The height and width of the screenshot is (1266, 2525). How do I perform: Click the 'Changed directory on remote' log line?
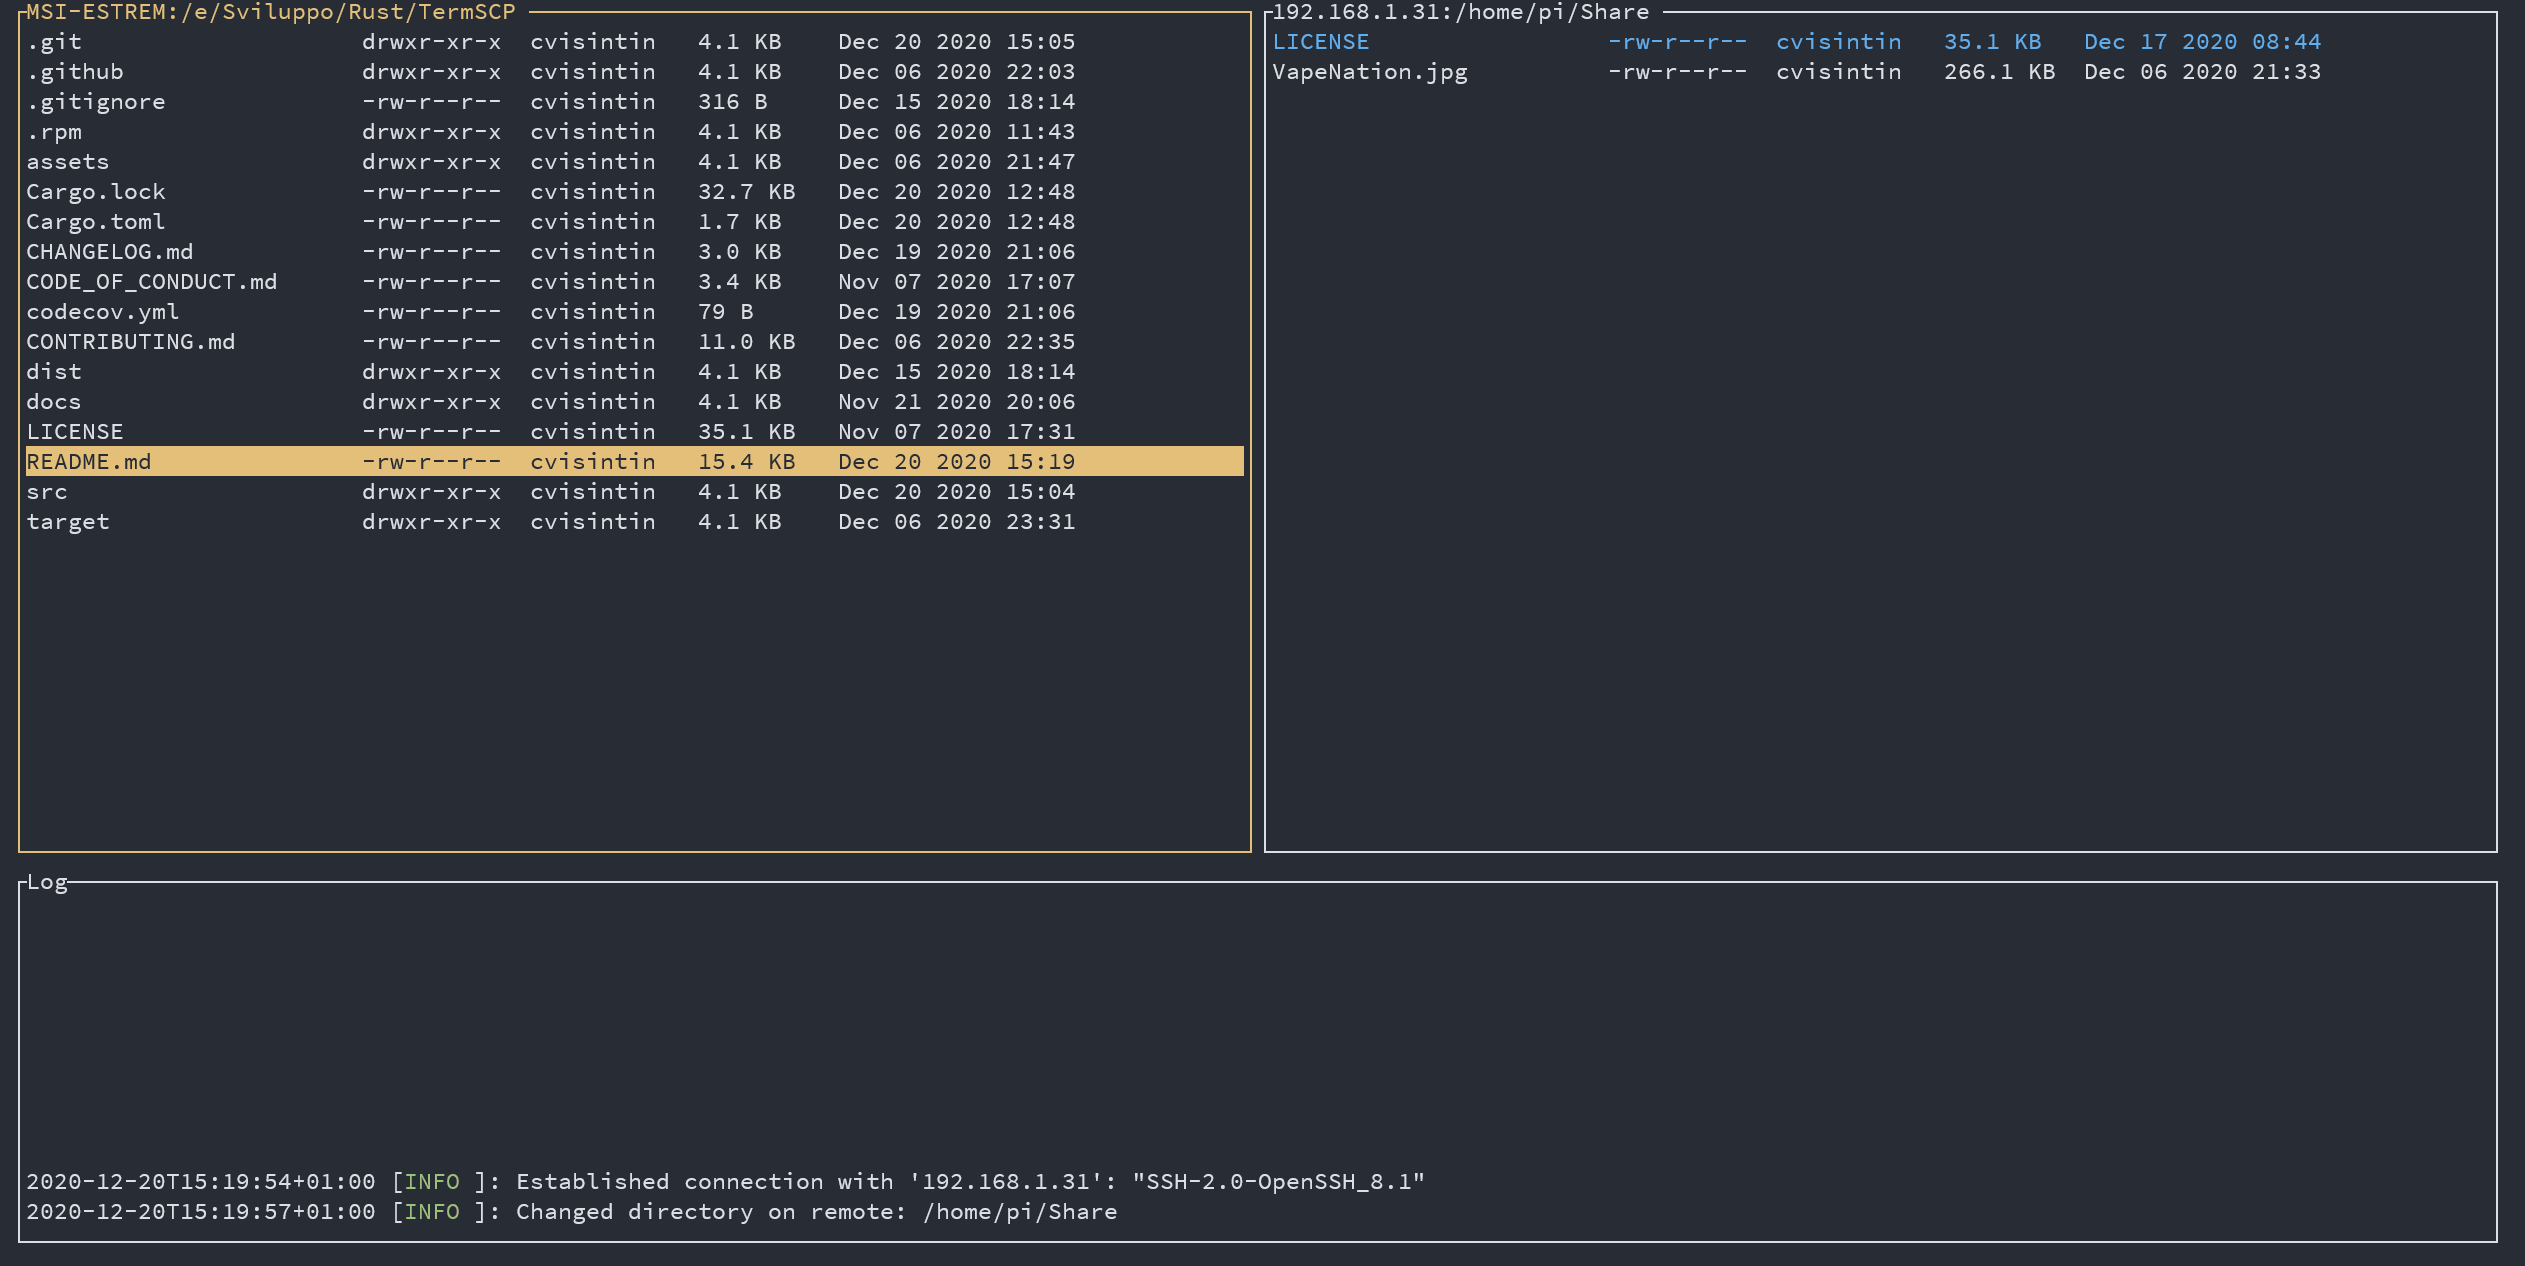coord(571,1212)
